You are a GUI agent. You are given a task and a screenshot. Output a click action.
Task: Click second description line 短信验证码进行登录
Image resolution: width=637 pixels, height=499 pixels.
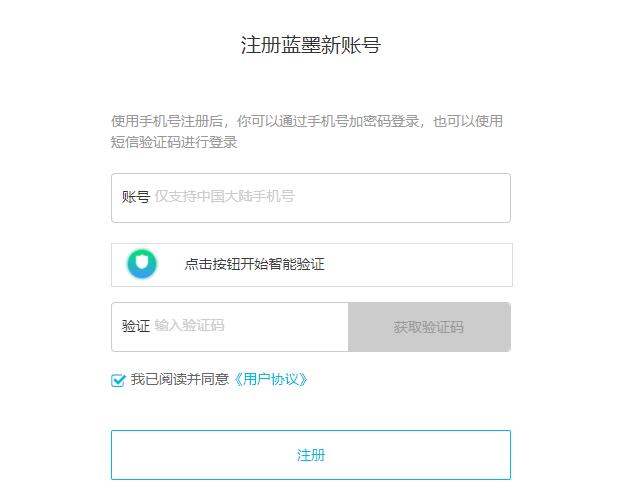point(174,142)
